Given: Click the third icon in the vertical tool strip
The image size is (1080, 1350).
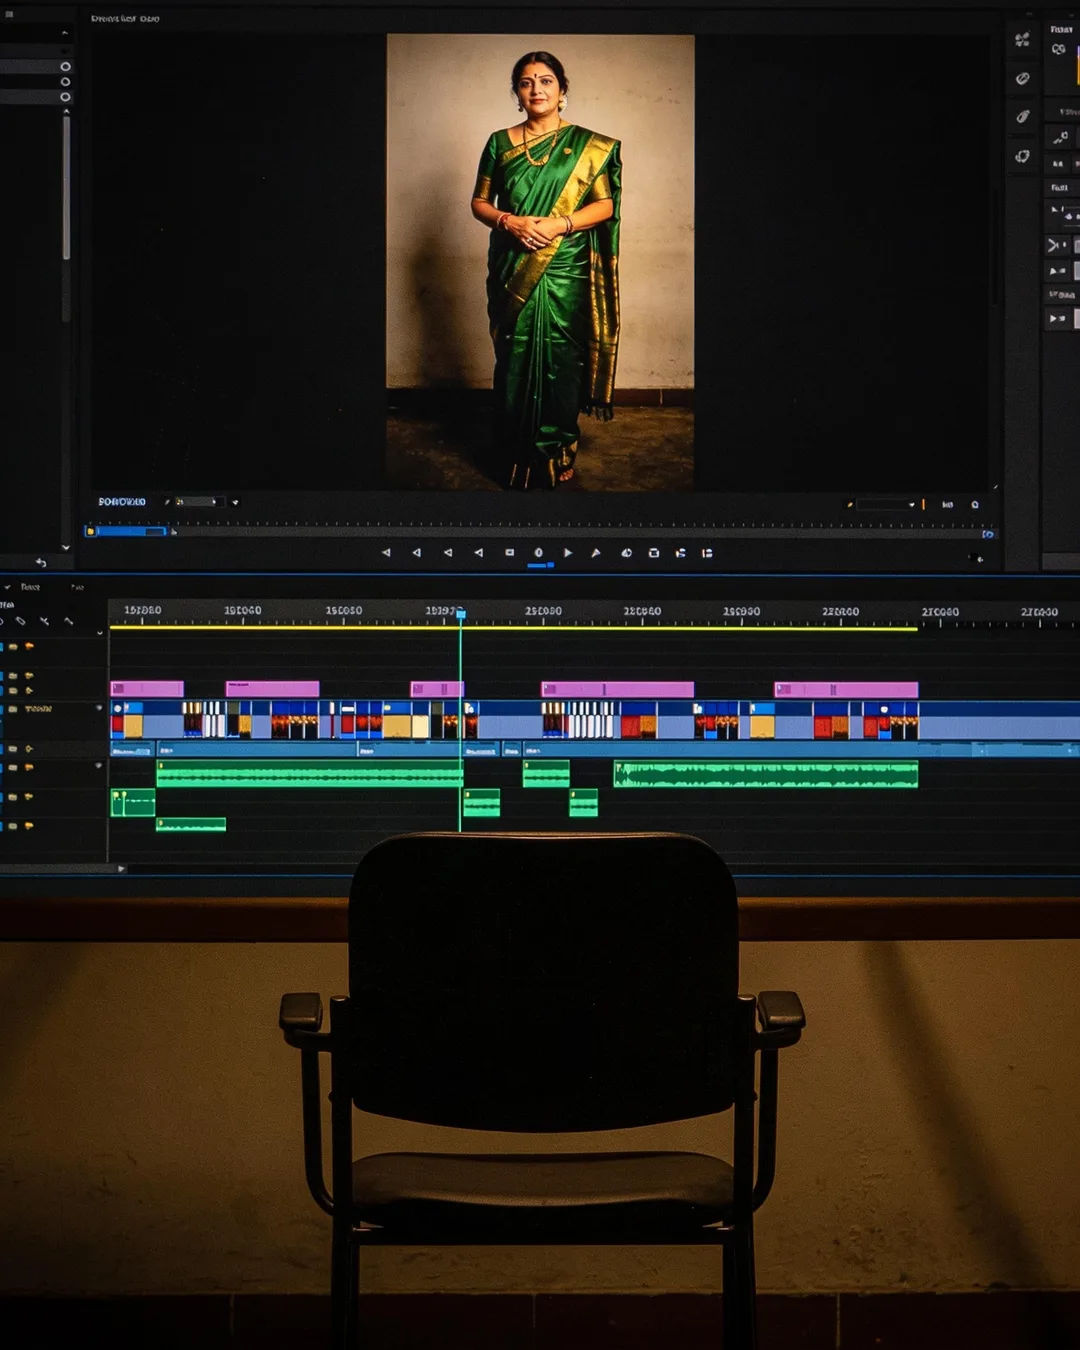Looking at the screenshot, I should [x=1022, y=117].
